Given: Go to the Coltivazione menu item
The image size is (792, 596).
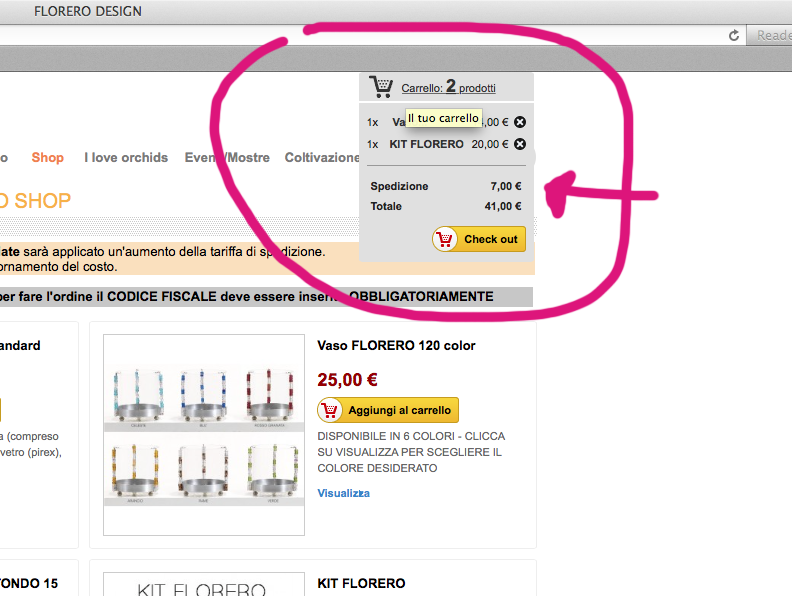Looking at the screenshot, I should [322, 158].
